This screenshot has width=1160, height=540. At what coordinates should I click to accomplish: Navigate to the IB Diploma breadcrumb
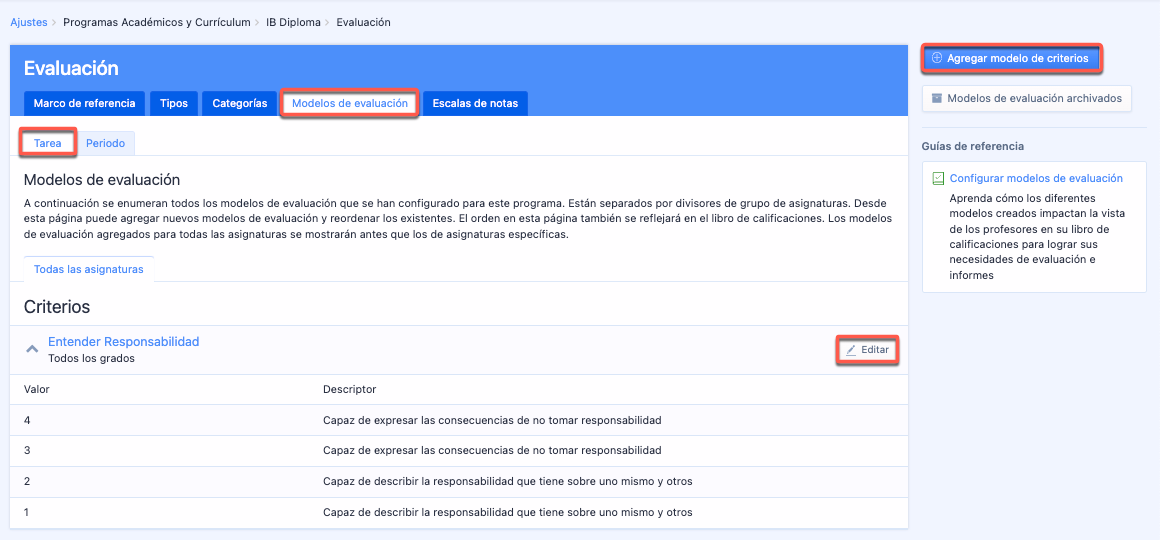click(293, 22)
